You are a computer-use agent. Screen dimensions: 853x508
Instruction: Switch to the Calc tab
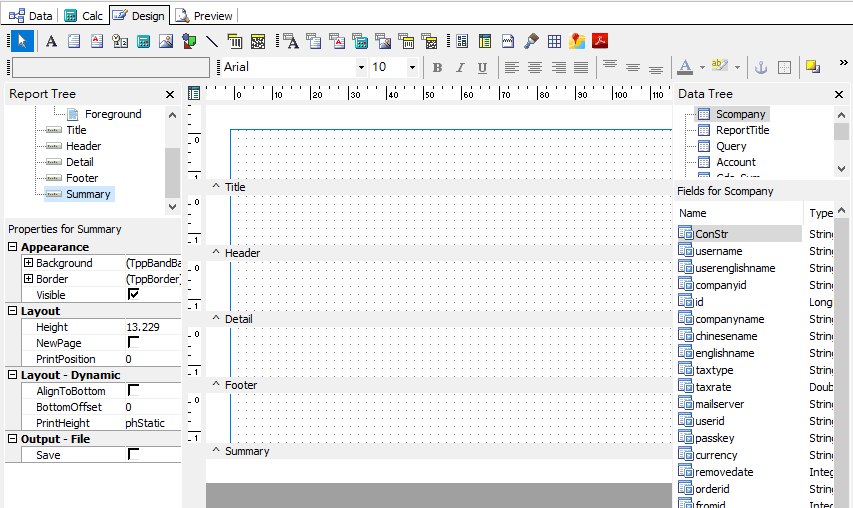[x=83, y=16]
